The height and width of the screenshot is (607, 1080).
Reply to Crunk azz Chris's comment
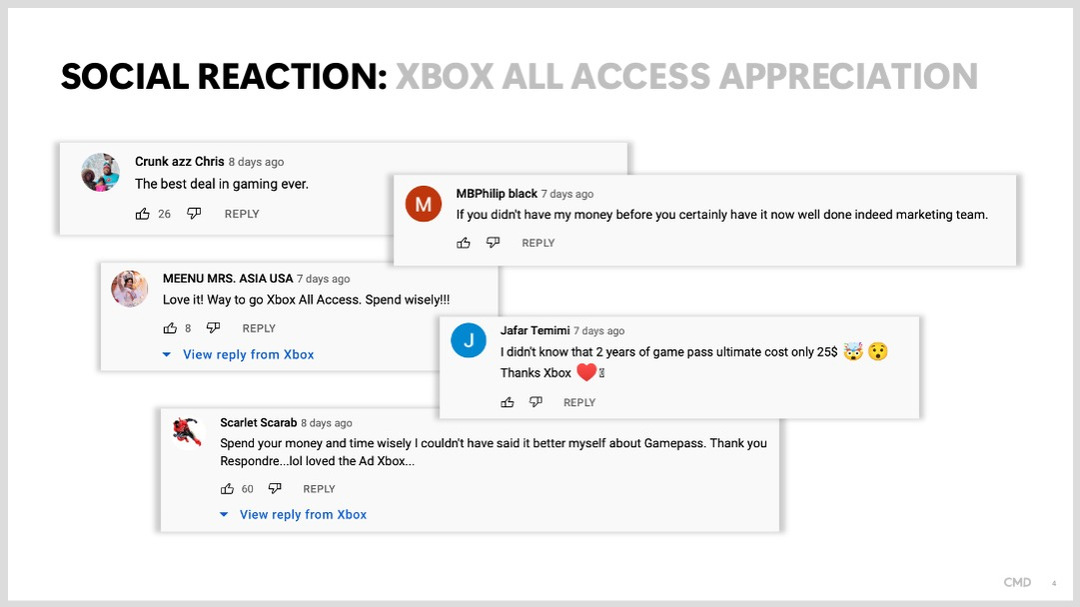242,214
